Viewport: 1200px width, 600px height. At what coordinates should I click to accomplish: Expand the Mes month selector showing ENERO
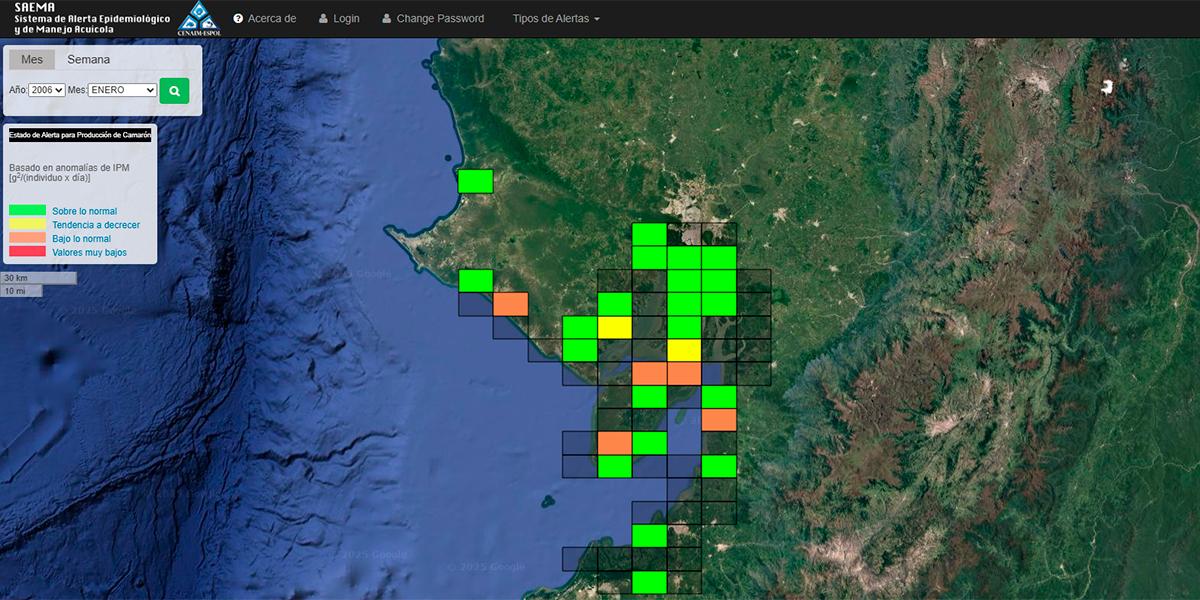tap(122, 90)
